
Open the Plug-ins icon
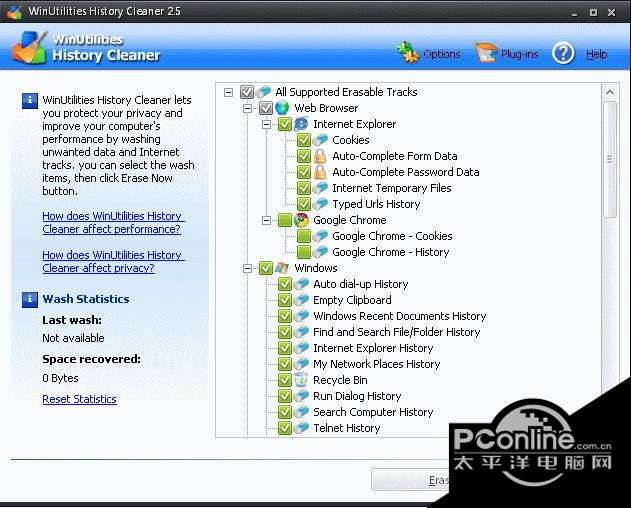pos(486,53)
